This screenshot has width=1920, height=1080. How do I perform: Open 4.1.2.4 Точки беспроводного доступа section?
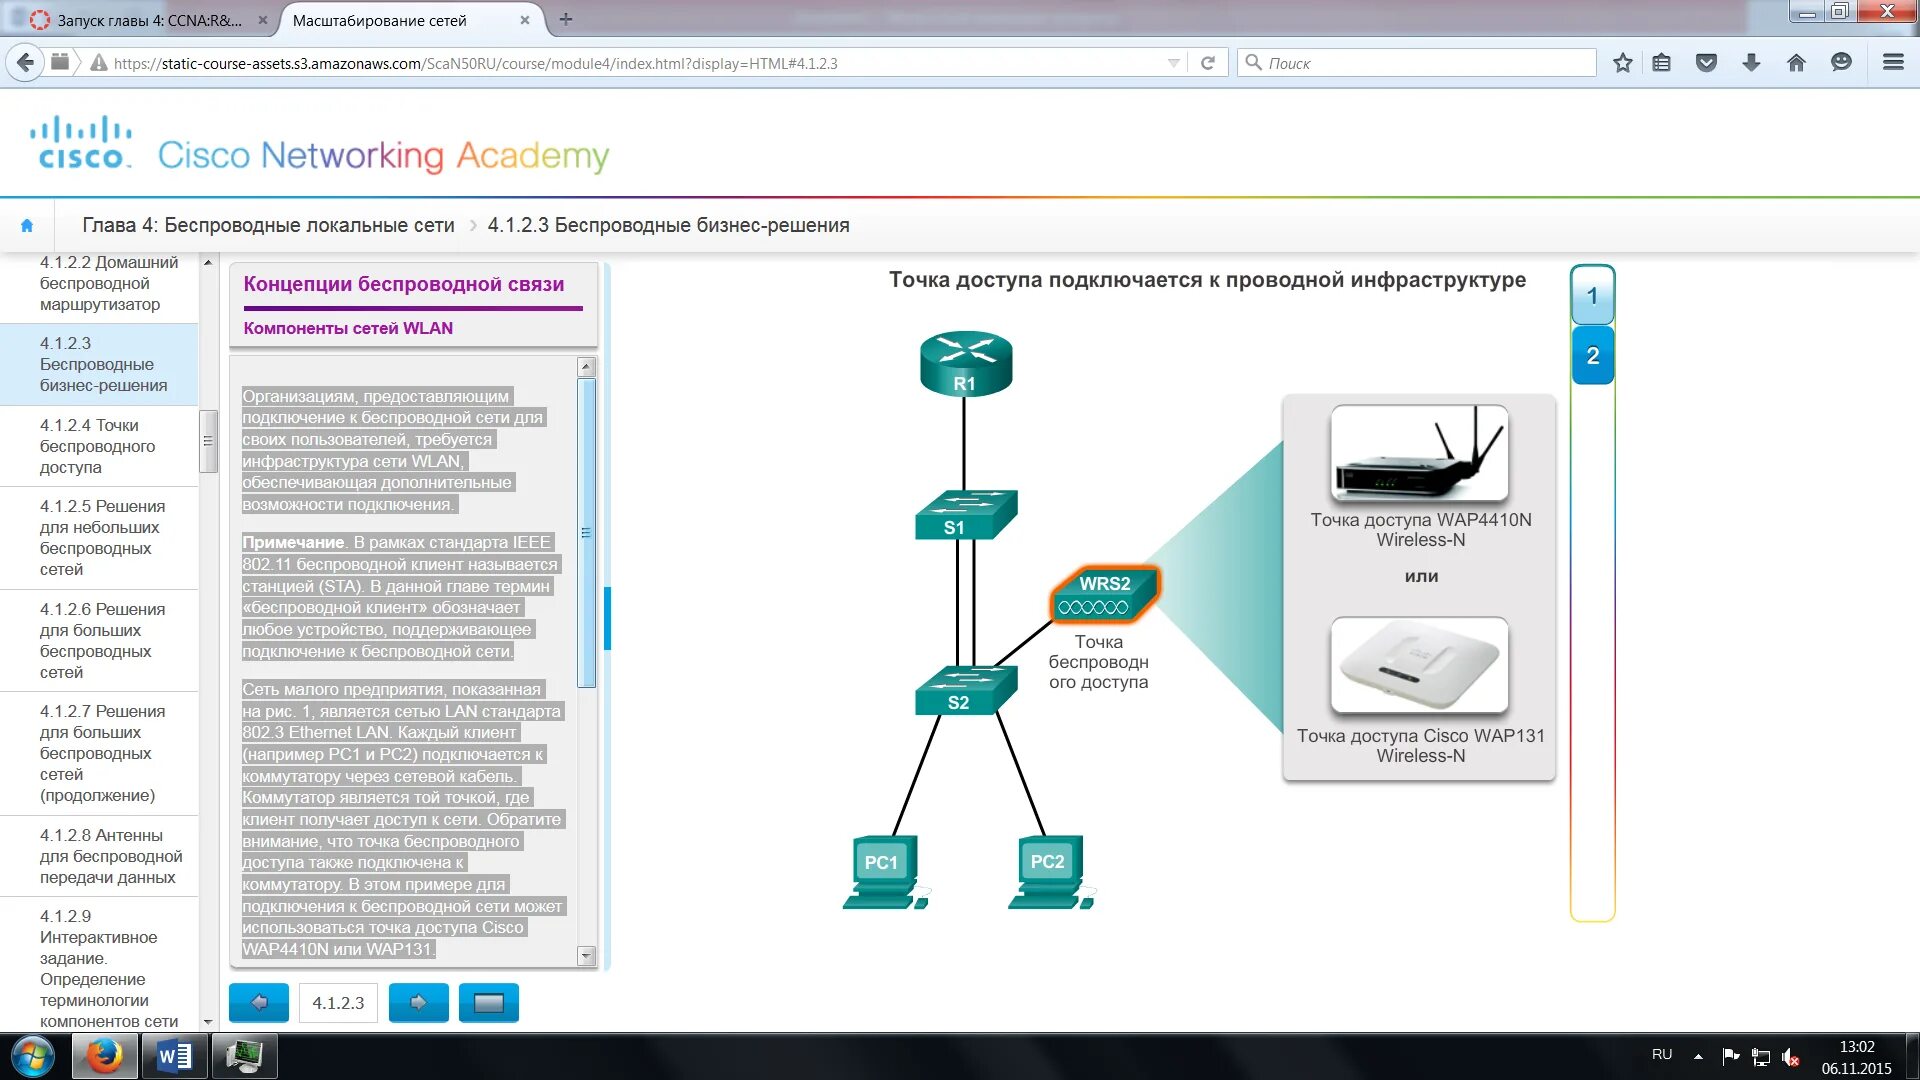(97, 446)
